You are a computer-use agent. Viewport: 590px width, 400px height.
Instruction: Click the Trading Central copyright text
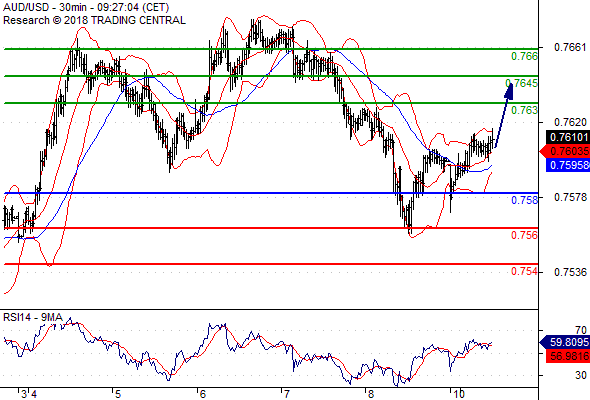tap(94, 20)
